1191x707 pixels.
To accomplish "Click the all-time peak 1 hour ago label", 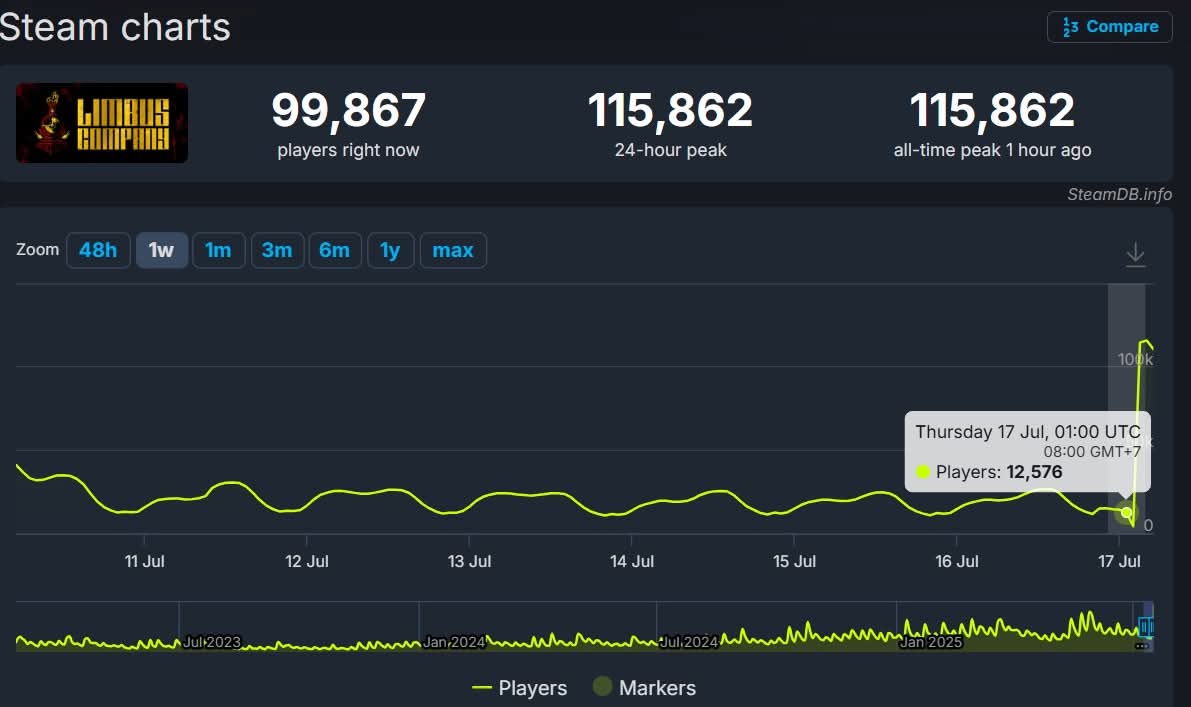I will 993,150.
